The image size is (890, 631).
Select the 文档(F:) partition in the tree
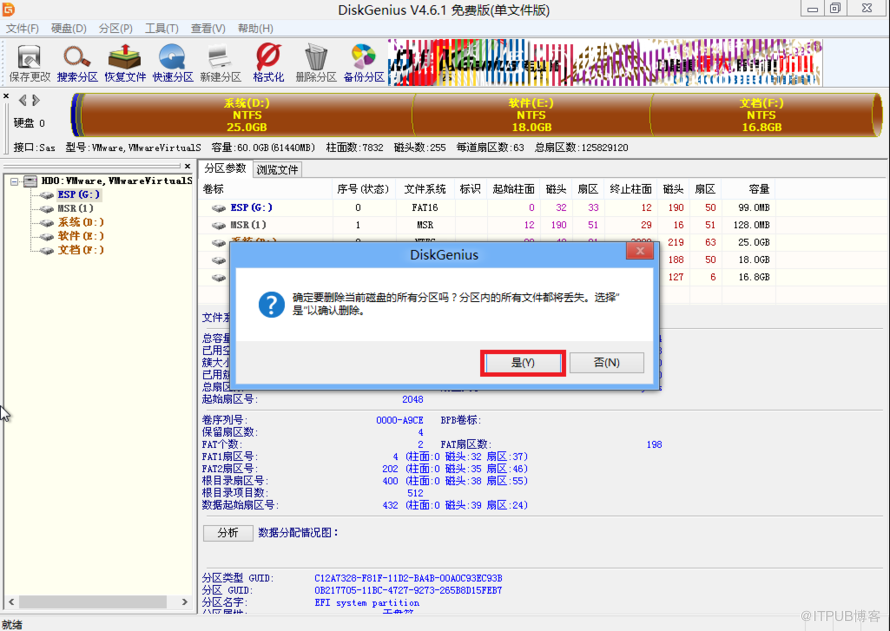pyautogui.click(x=80, y=250)
